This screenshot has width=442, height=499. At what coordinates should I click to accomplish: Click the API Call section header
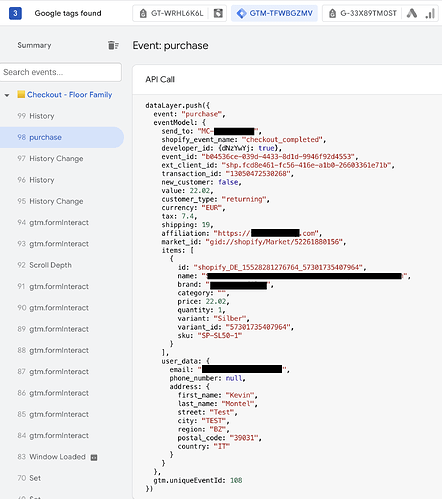[160, 79]
